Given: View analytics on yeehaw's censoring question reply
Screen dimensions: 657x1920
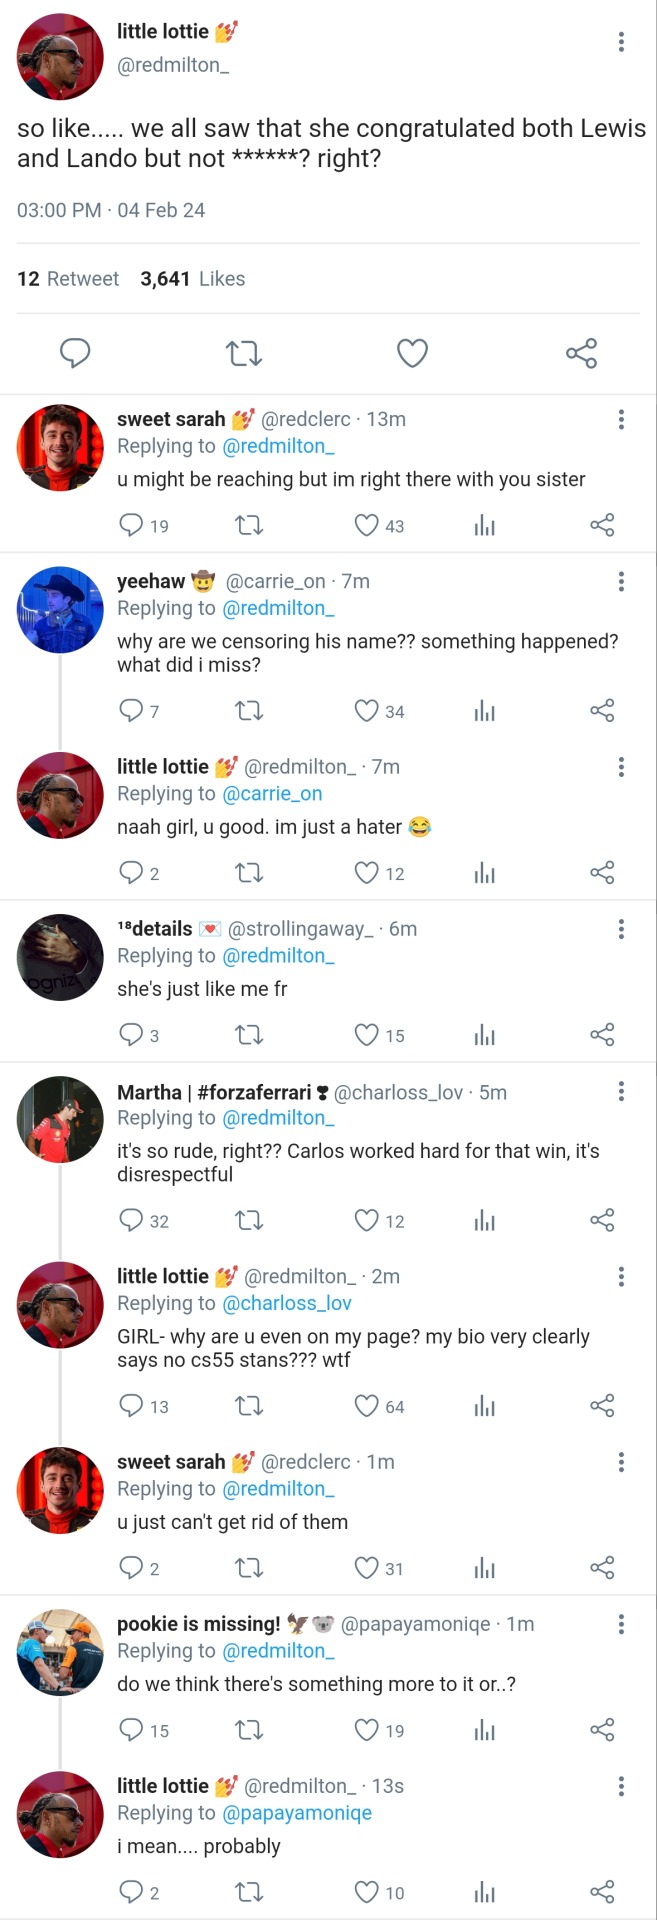Looking at the screenshot, I should pyautogui.click(x=485, y=711).
